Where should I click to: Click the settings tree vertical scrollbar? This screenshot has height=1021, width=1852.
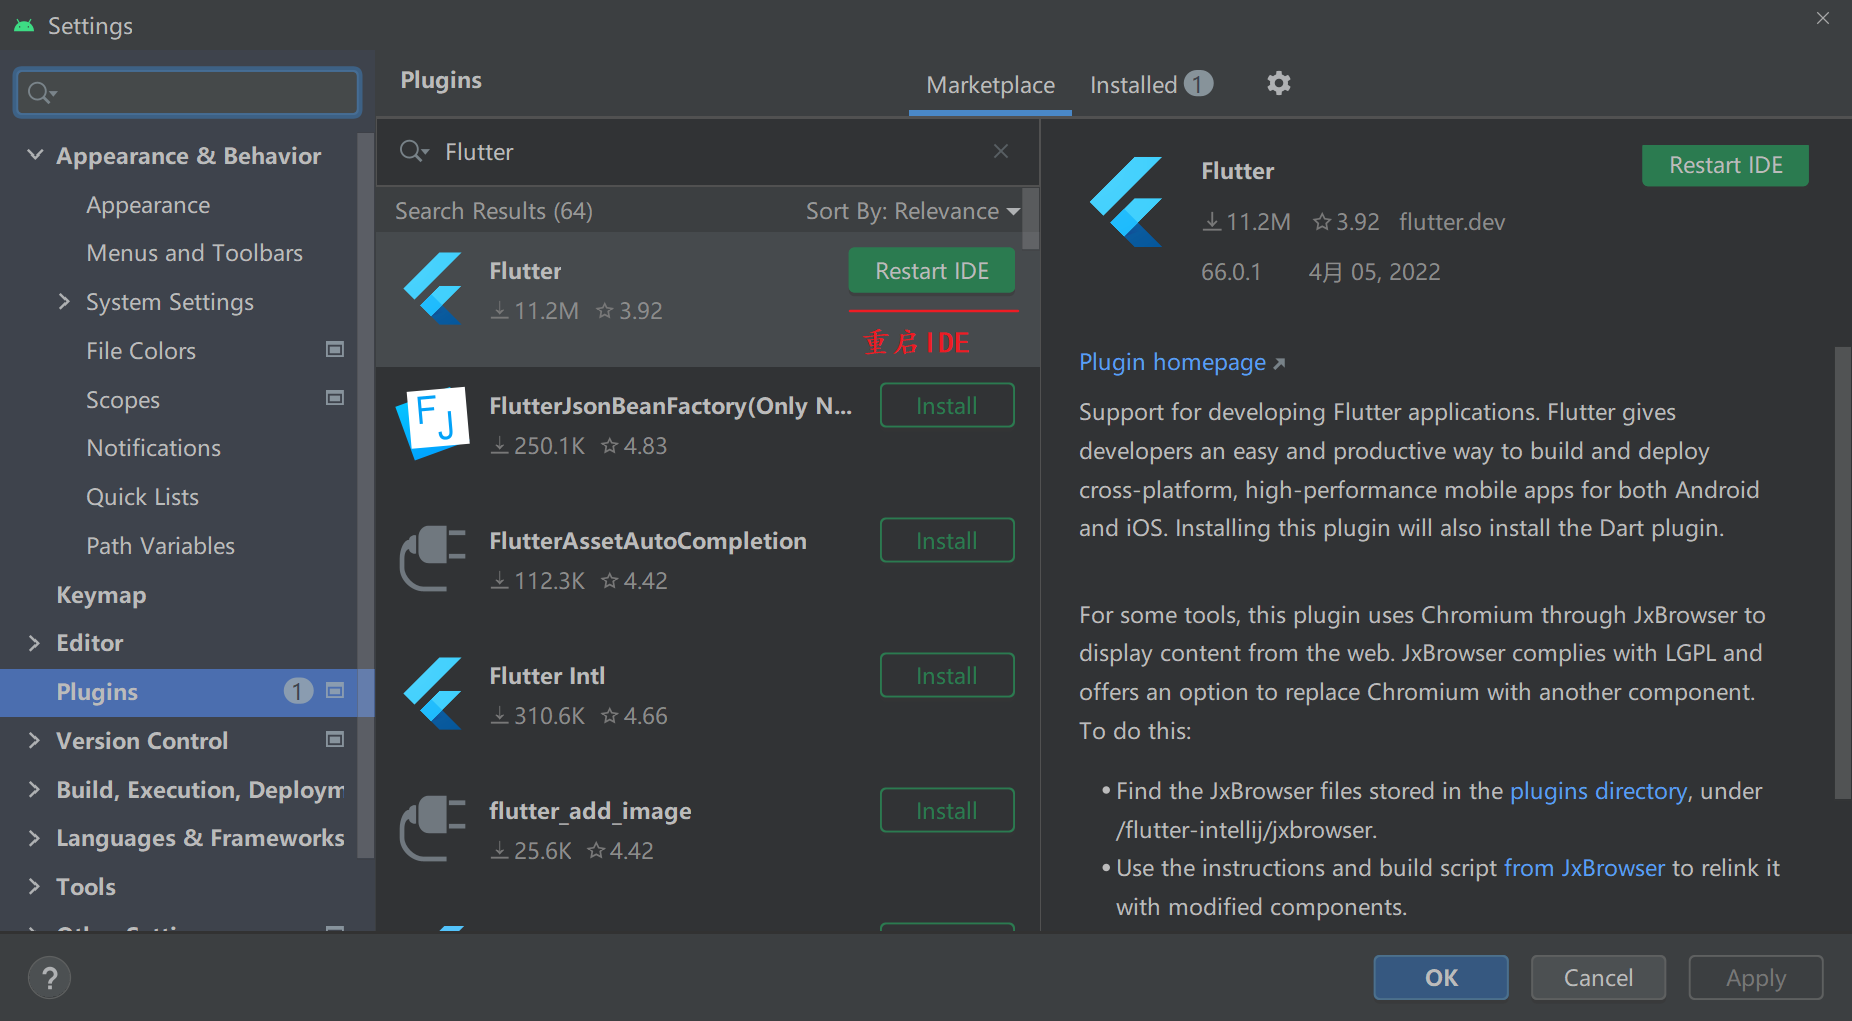click(x=365, y=495)
